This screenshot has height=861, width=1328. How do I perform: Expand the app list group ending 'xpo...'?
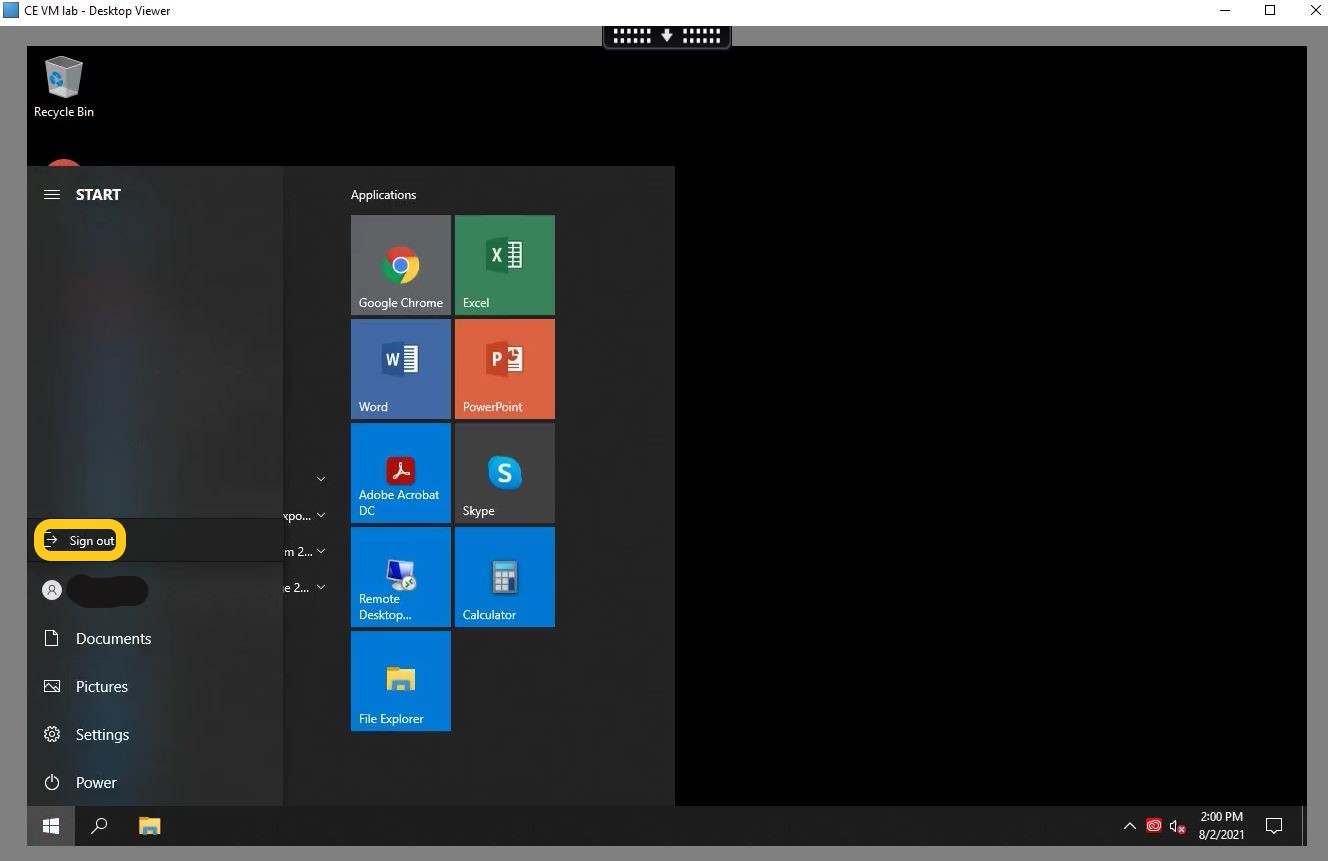(x=321, y=516)
